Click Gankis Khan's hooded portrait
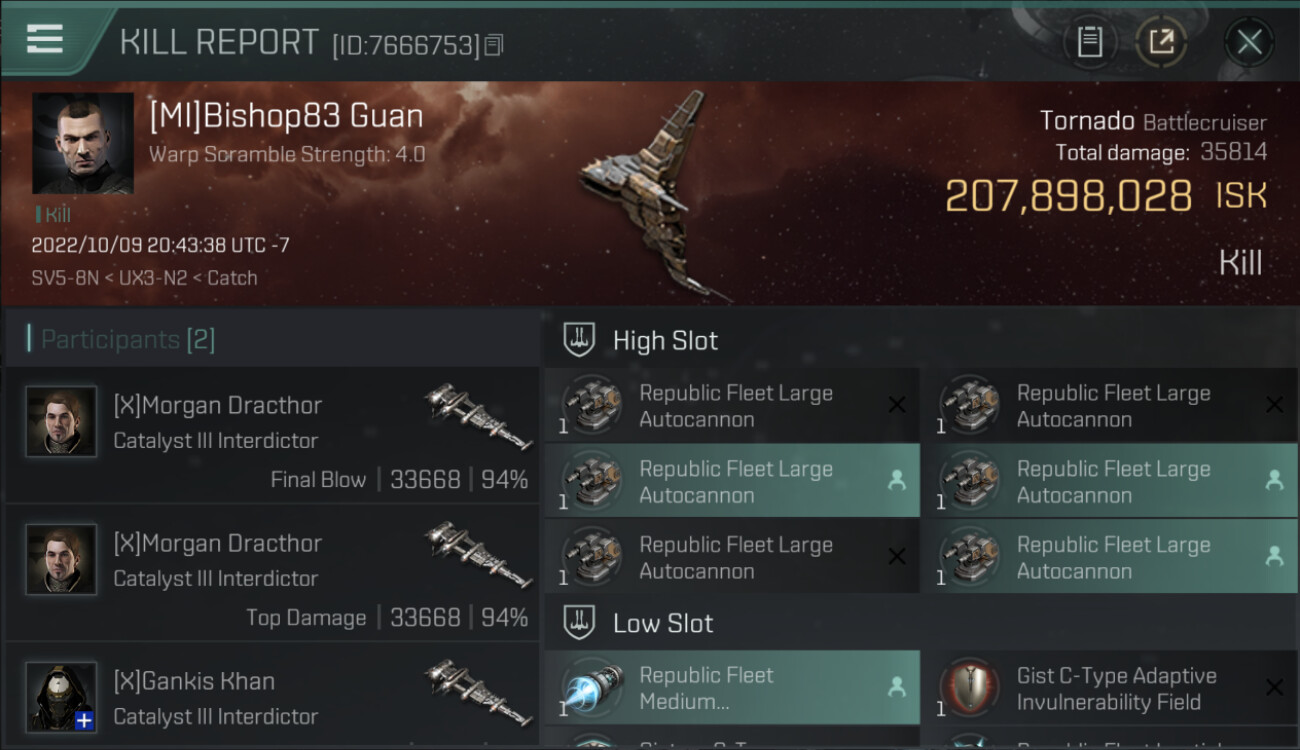Screen dimensions: 1300x750 (x=62, y=697)
